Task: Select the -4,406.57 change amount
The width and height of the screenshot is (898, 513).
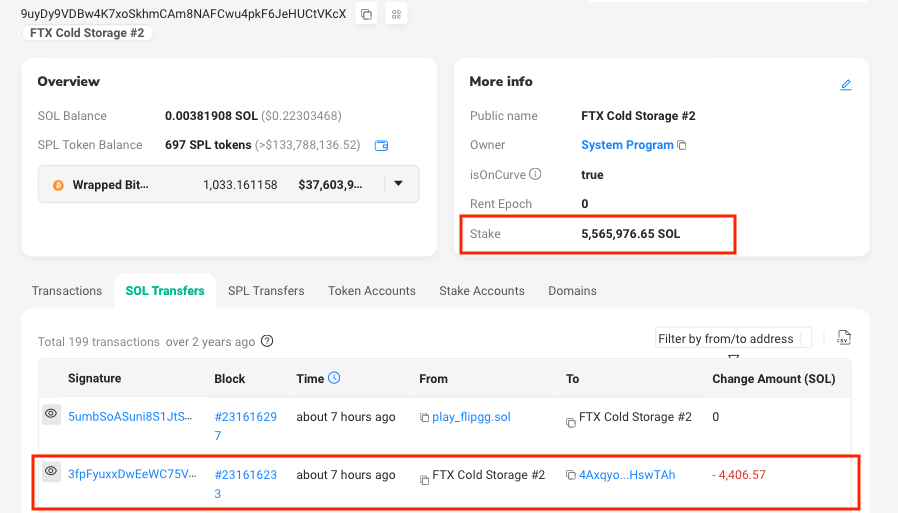Action: coord(739,475)
